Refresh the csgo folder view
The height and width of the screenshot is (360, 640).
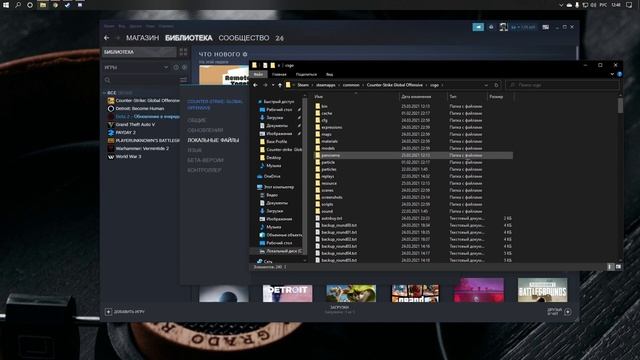point(496,85)
